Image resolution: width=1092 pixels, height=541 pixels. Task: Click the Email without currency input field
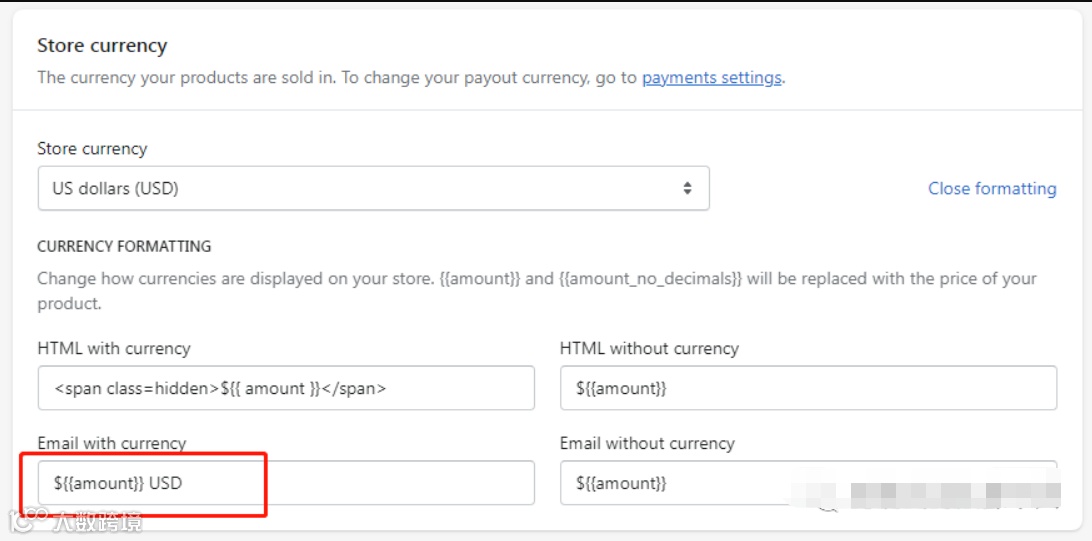point(808,483)
